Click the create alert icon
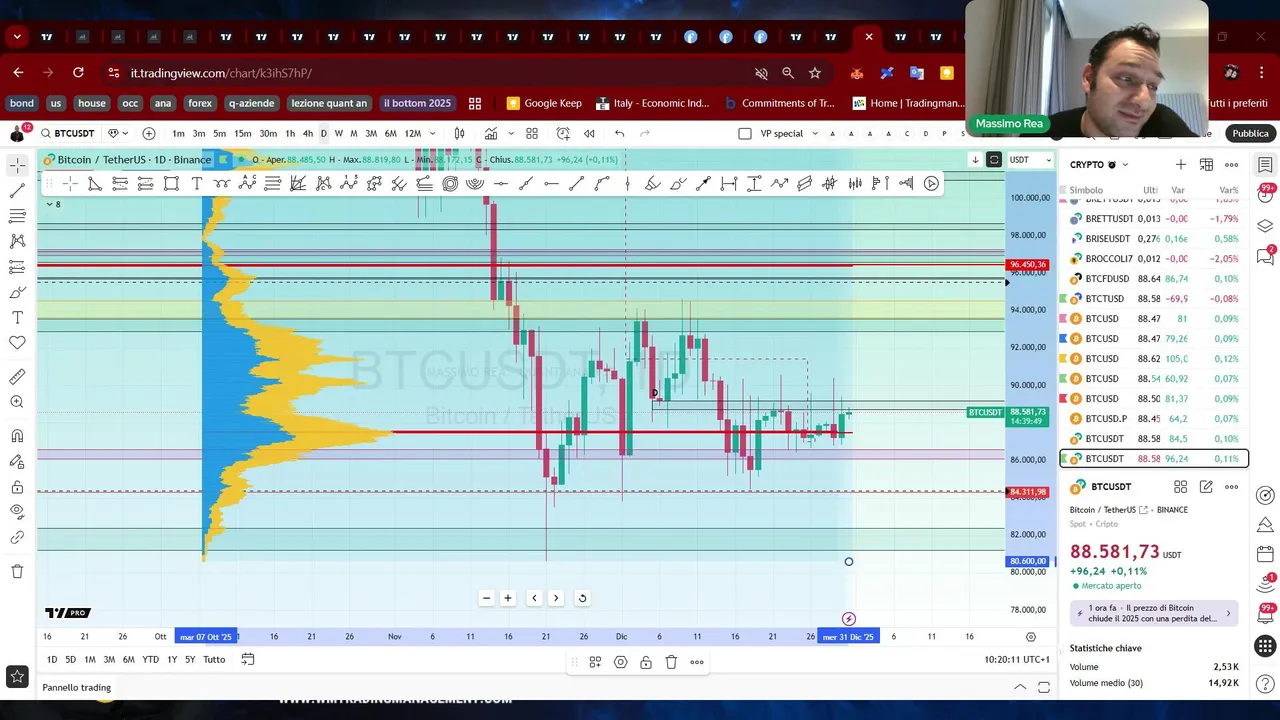Screen dimensions: 1280x720 (563, 134)
